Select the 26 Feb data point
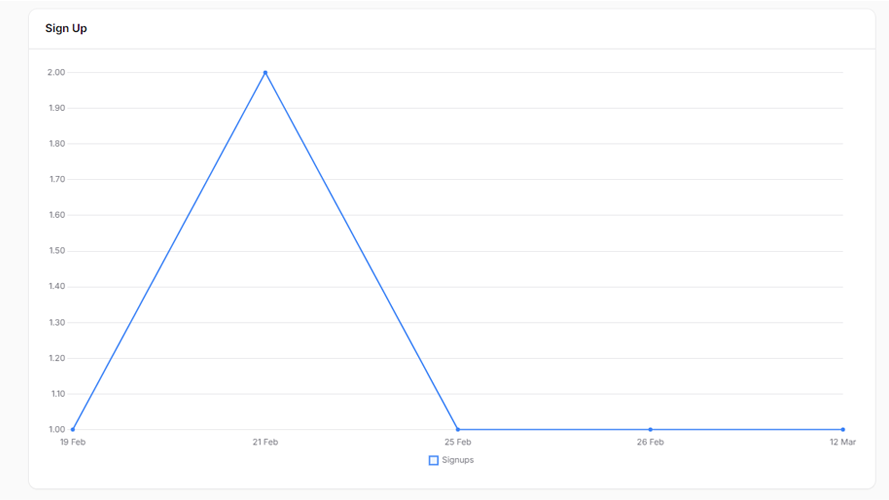The width and height of the screenshot is (889, 500). [x=650, y=429]
